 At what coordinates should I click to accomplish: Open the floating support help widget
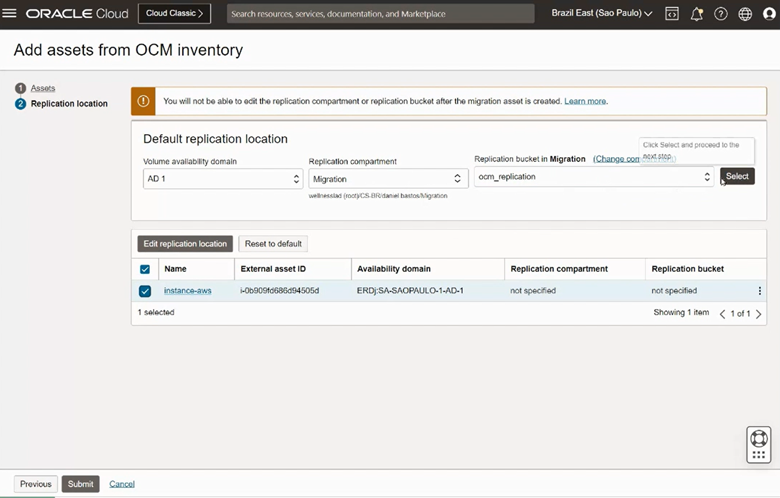point(759,445)
